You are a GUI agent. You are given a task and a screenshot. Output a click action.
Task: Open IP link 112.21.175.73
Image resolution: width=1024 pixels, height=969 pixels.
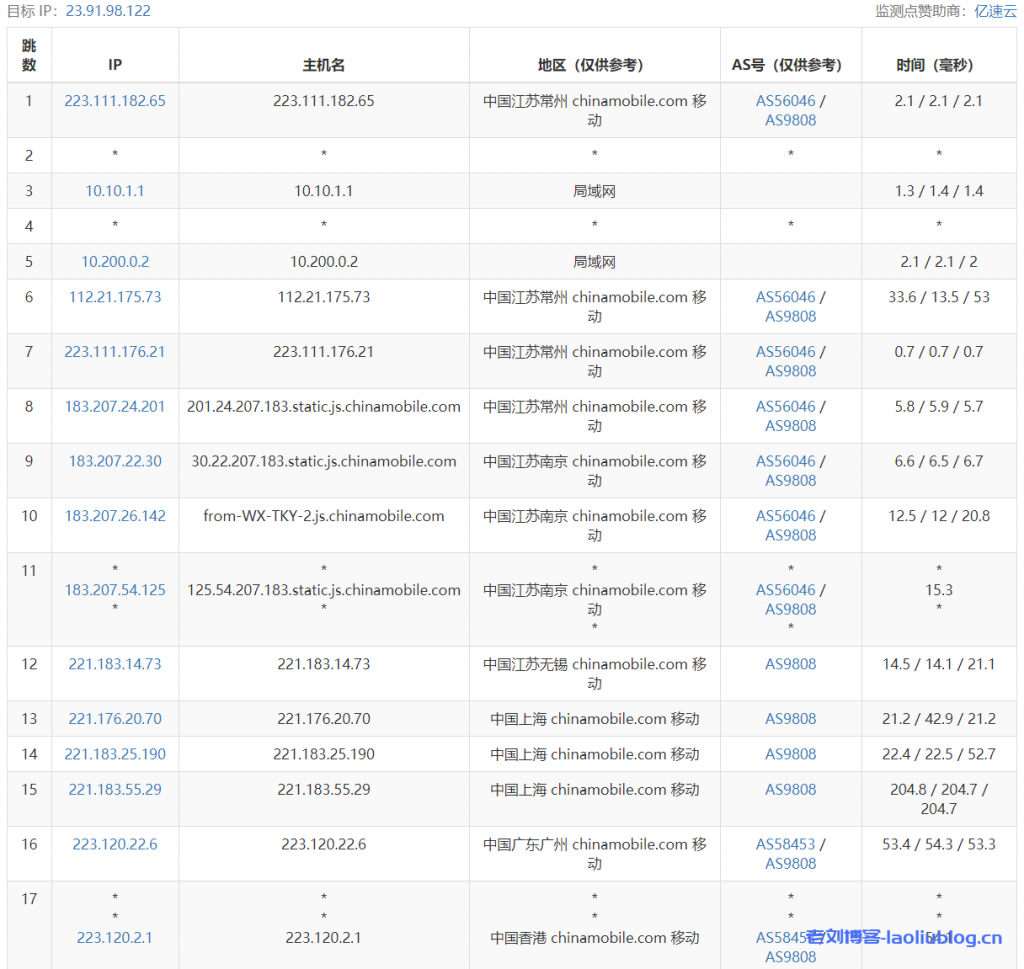114,296
